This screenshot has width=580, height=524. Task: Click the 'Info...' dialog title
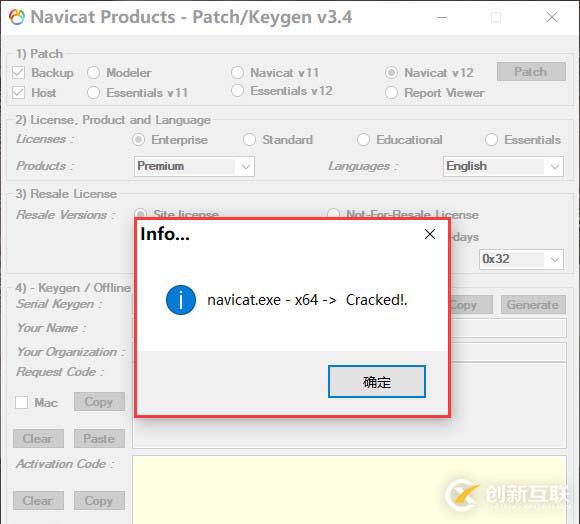coord(165,234)
